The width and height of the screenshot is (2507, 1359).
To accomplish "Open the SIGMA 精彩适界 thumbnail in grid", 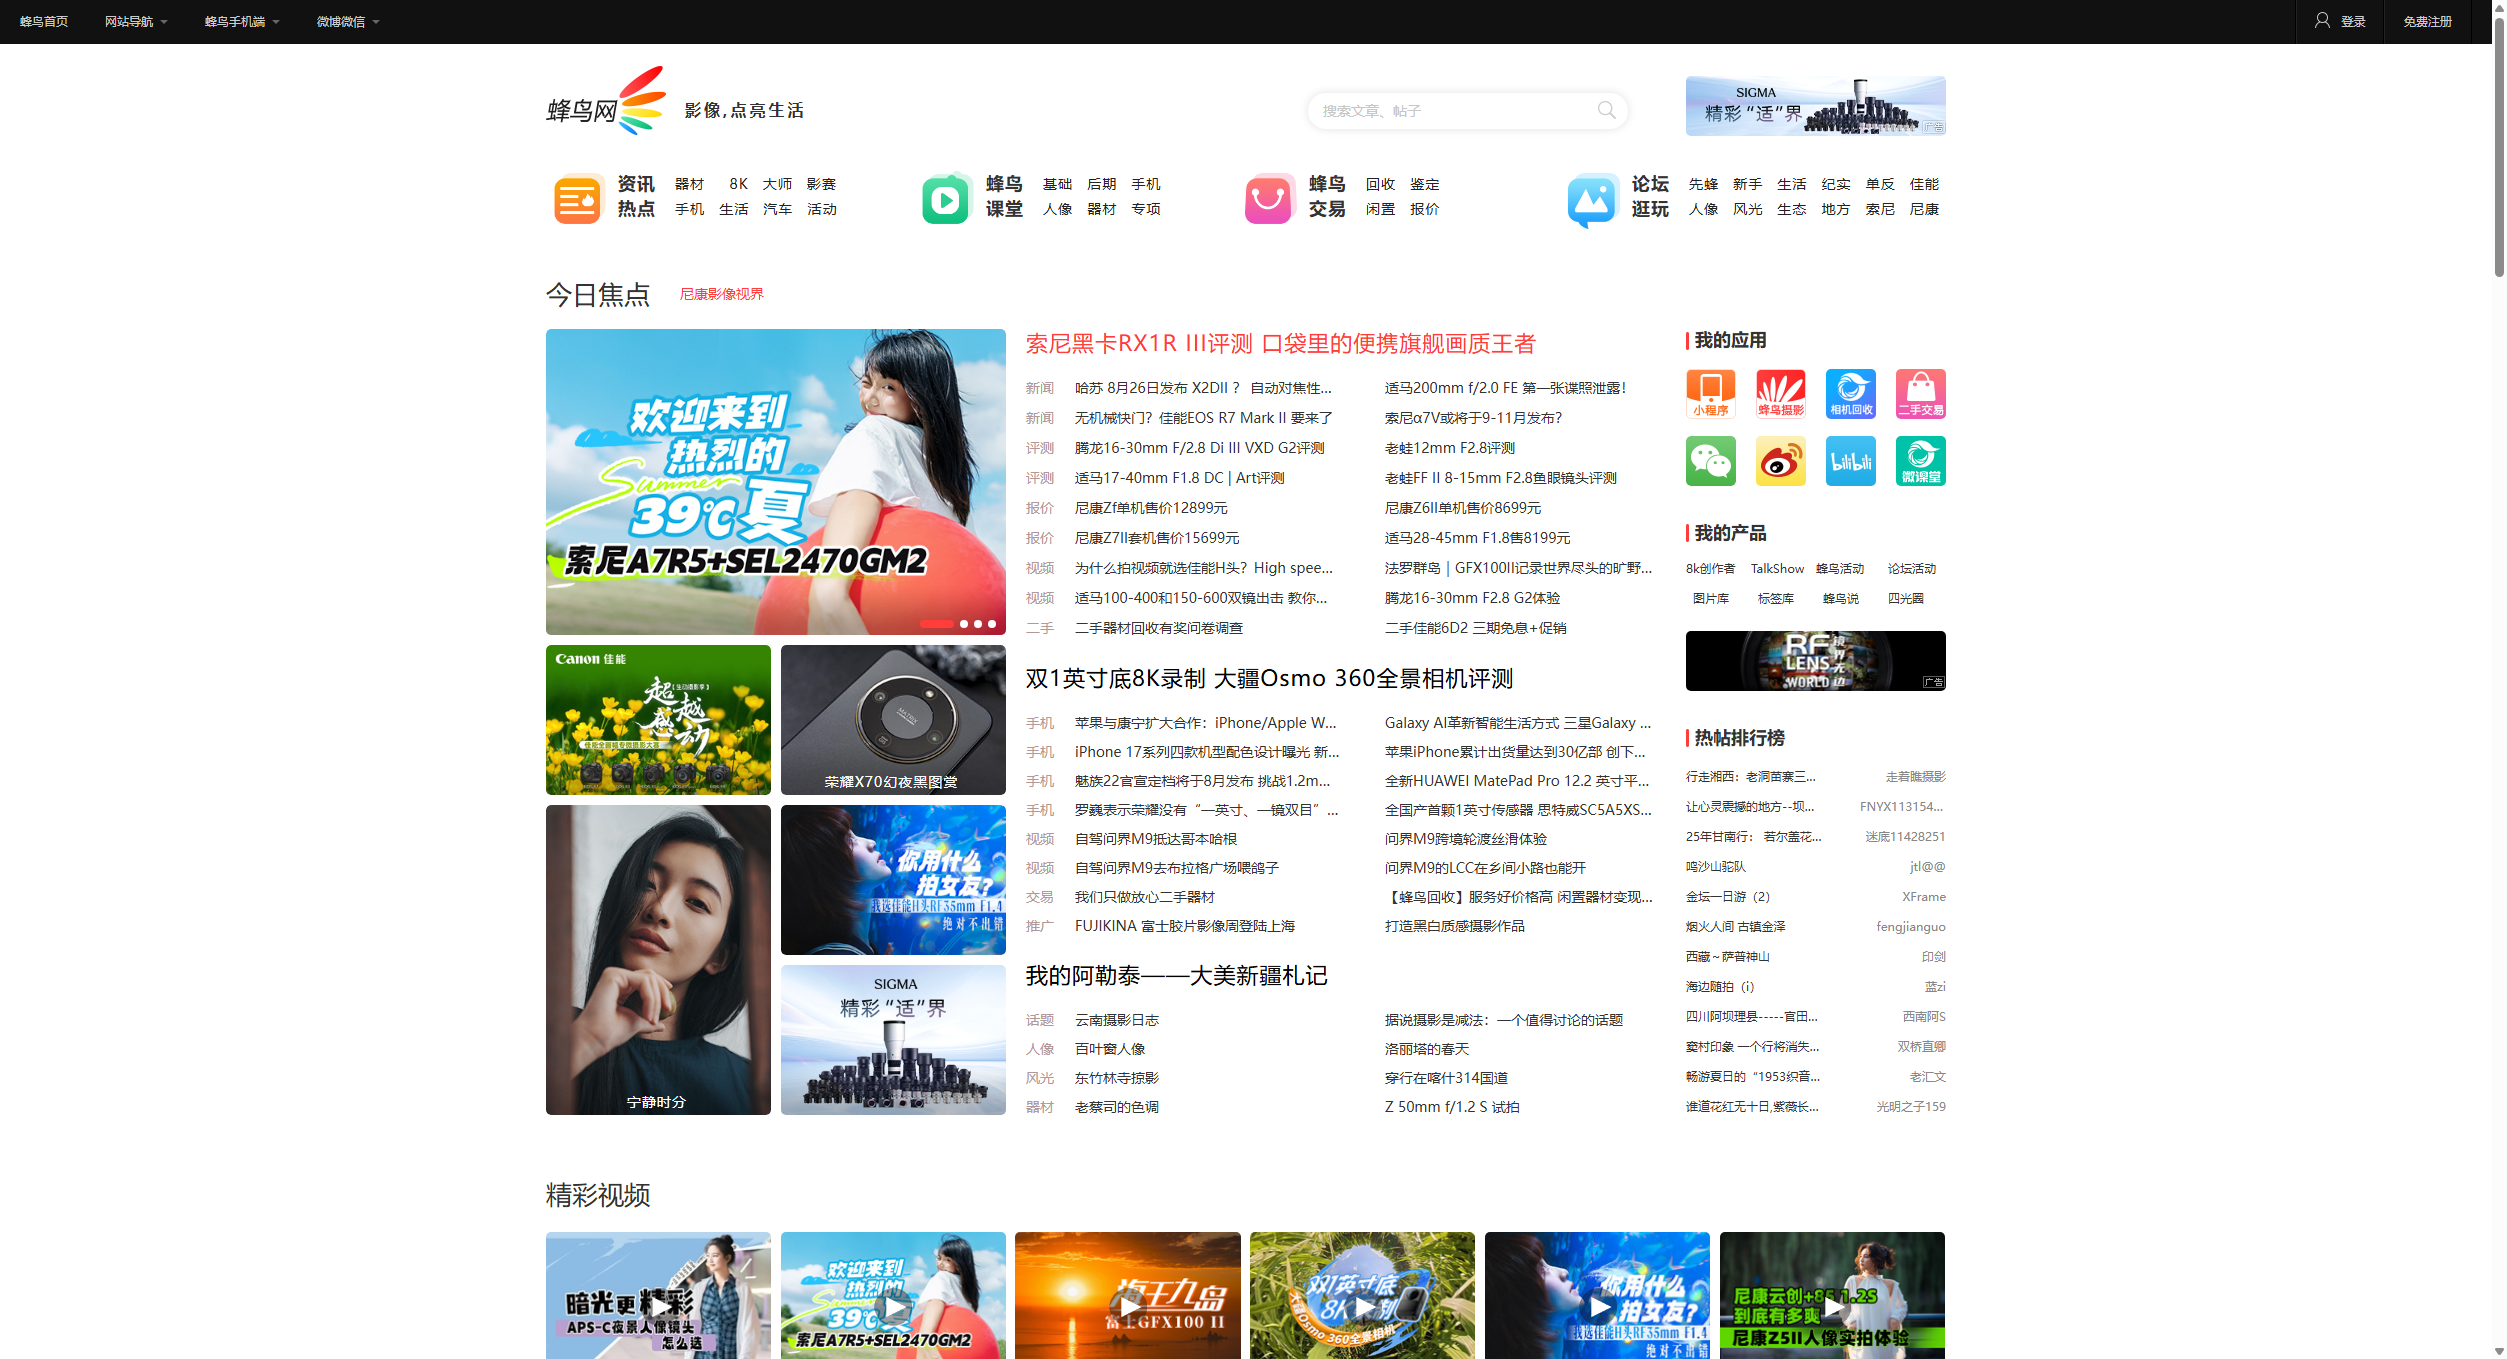I will (893, 1040).
